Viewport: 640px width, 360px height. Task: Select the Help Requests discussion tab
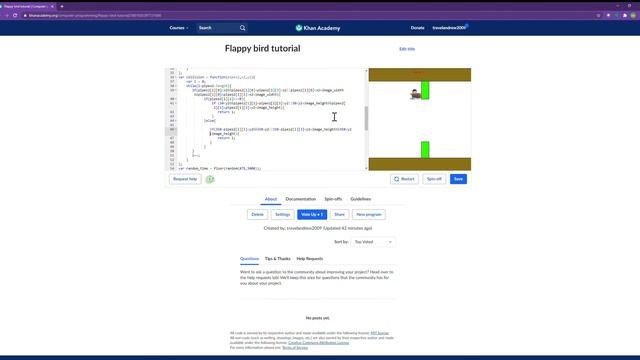click(x=309, y=259)
